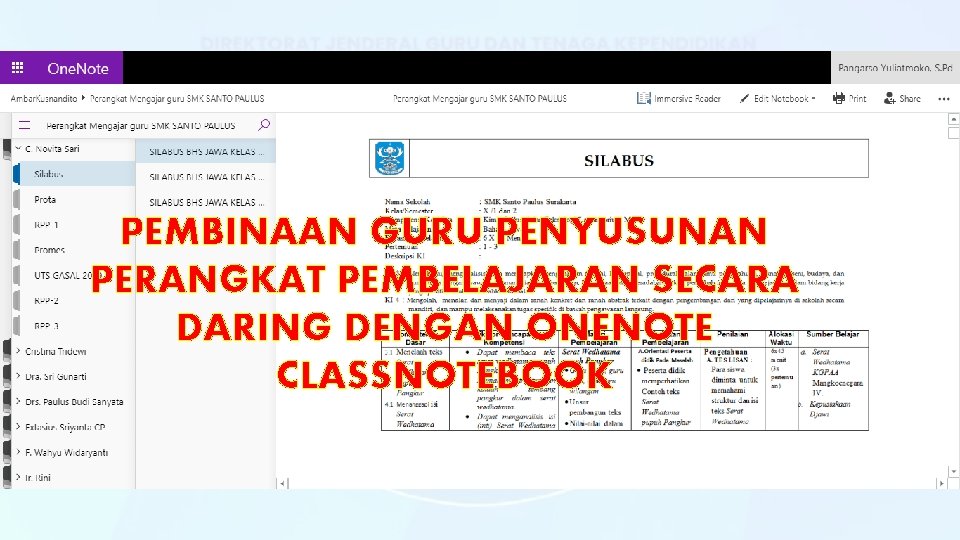Click the notebook title in the navigation header
Image resolution: width=960 pixels, height=540 pixels.
[x=141, y=126]
